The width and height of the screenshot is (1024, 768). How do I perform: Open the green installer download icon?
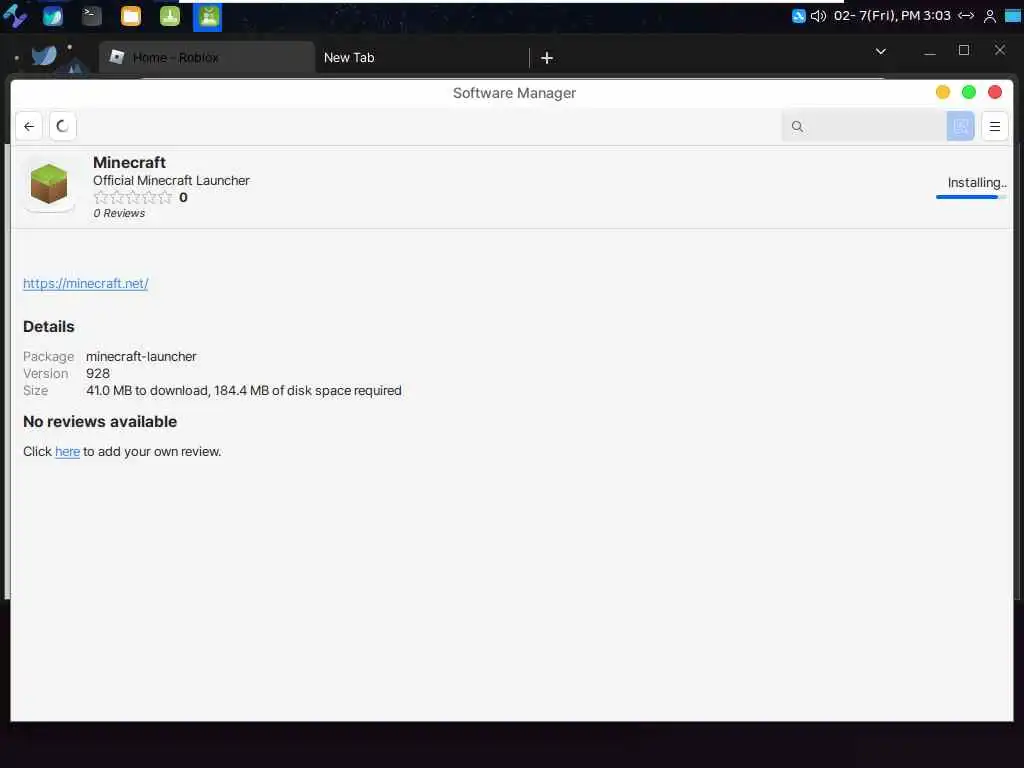170,16
